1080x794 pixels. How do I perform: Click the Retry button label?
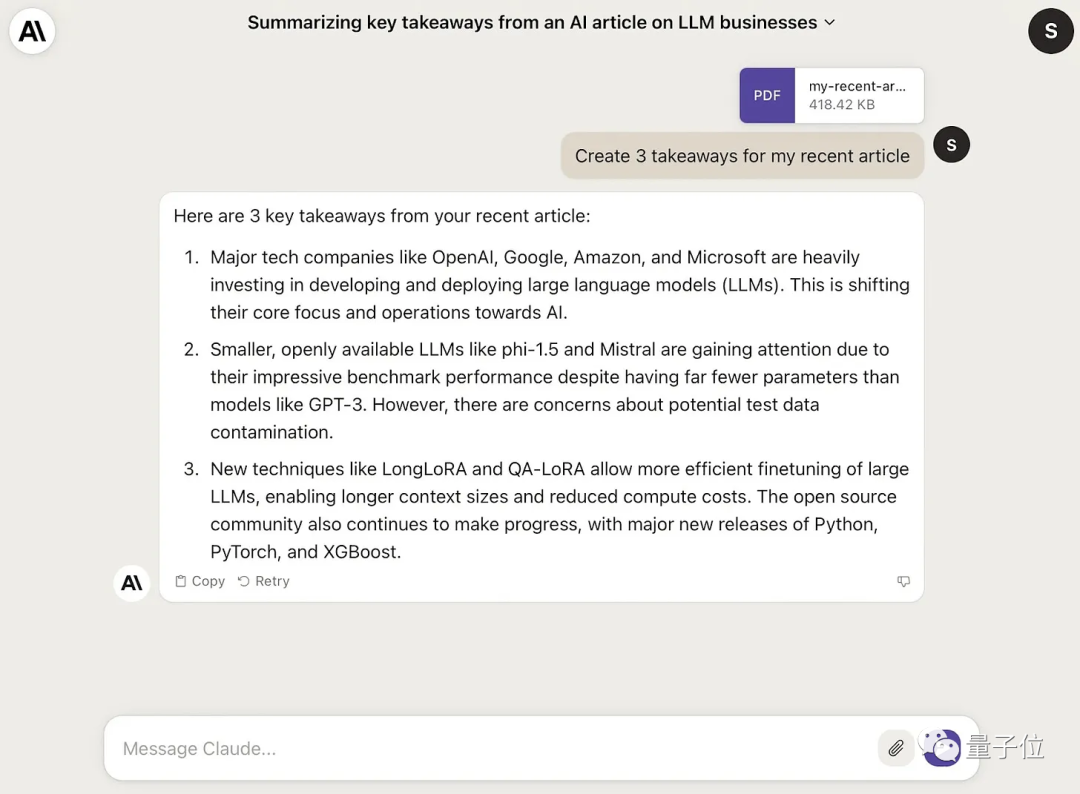(x=272, y=581)
